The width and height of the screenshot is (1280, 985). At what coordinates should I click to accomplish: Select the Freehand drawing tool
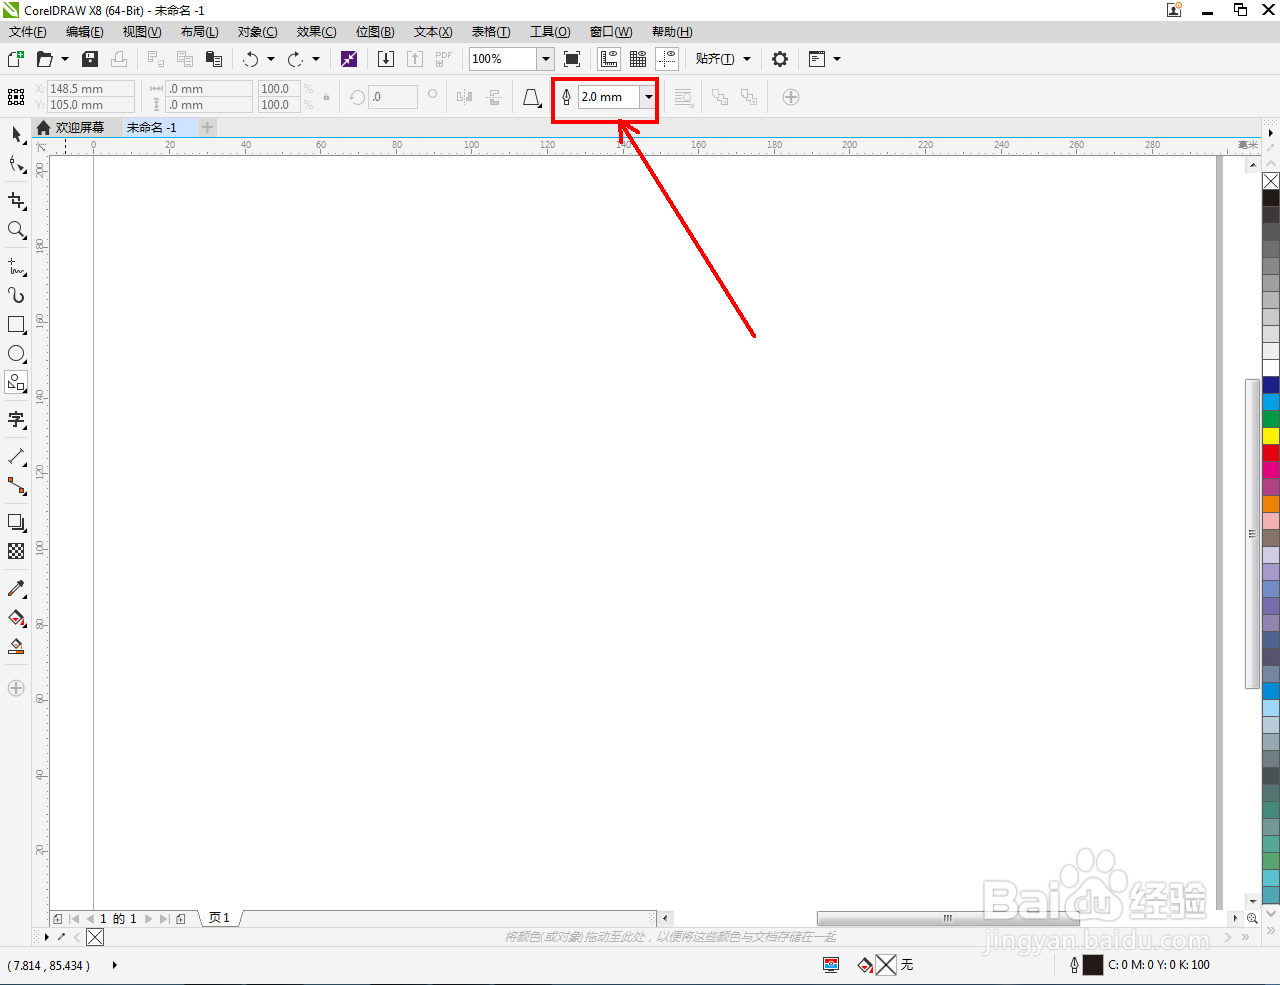click(16, 267)
